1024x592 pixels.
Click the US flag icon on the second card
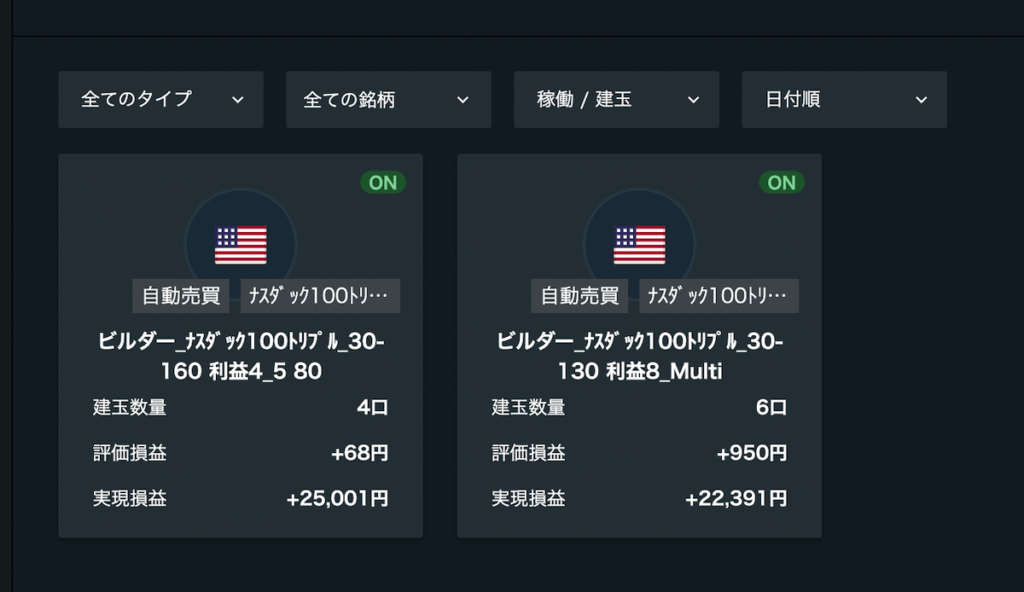[x=639, y=244]
